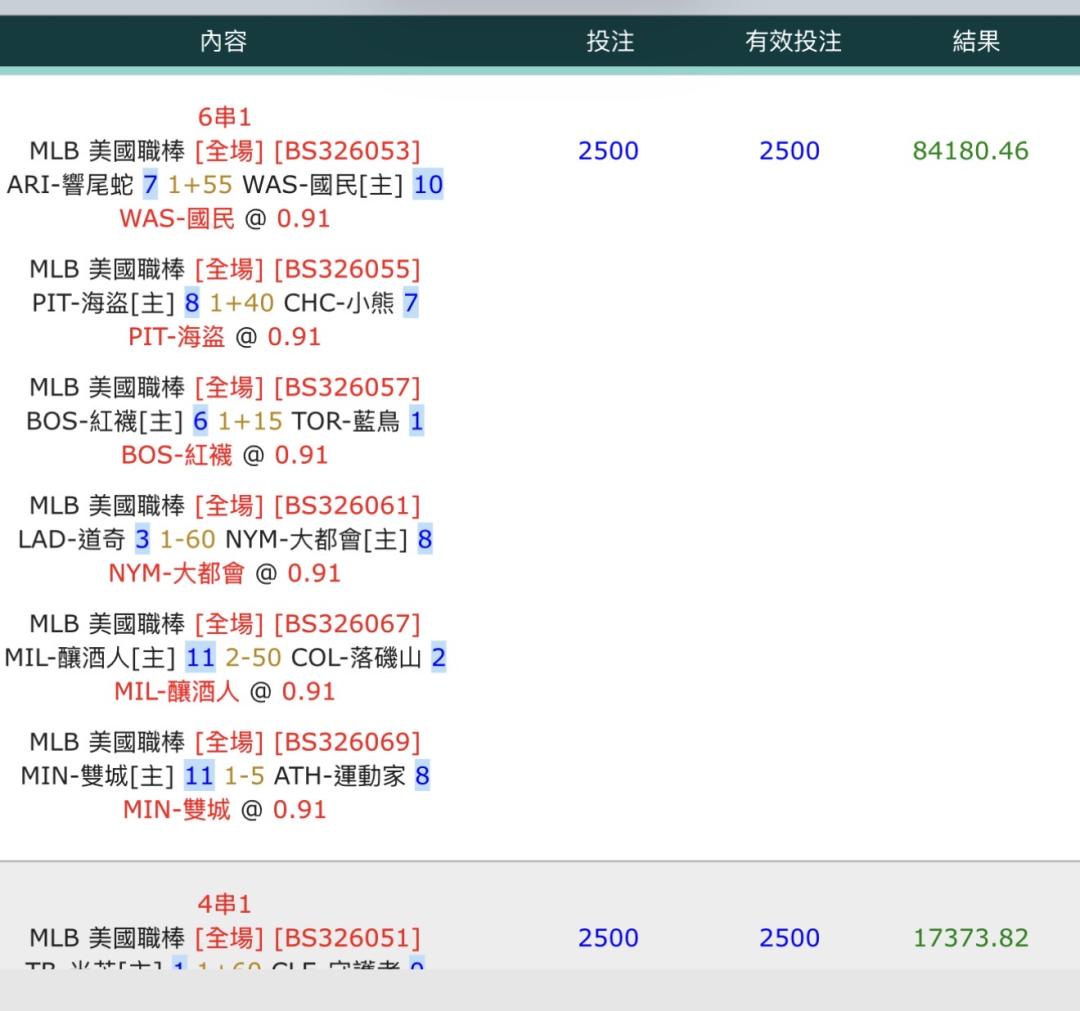Click handicap 2-50
Screen dimensions: 1080x1011
pos(253,658)
